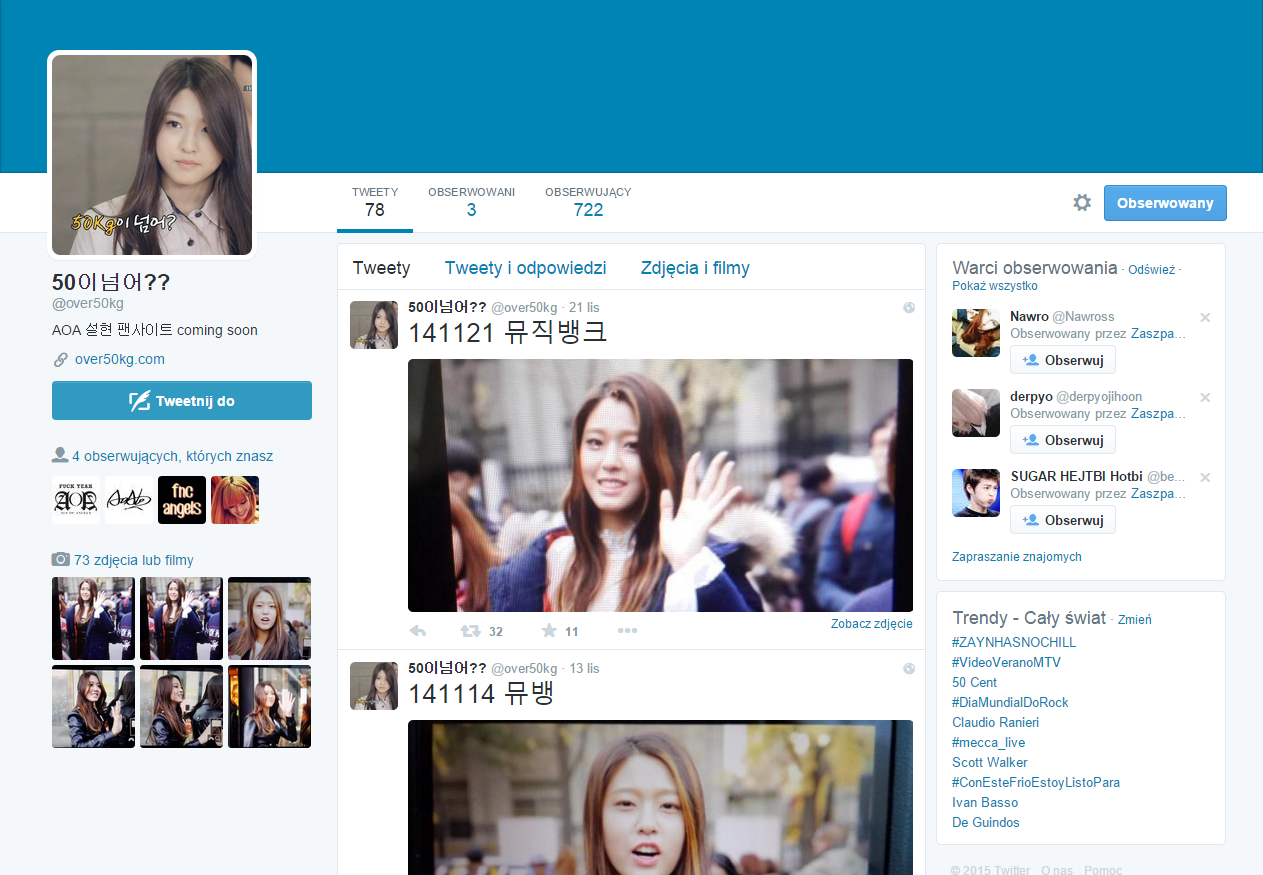Click the Tweetnij do button
The image size is (1263, 875).
tap(182, 401)
